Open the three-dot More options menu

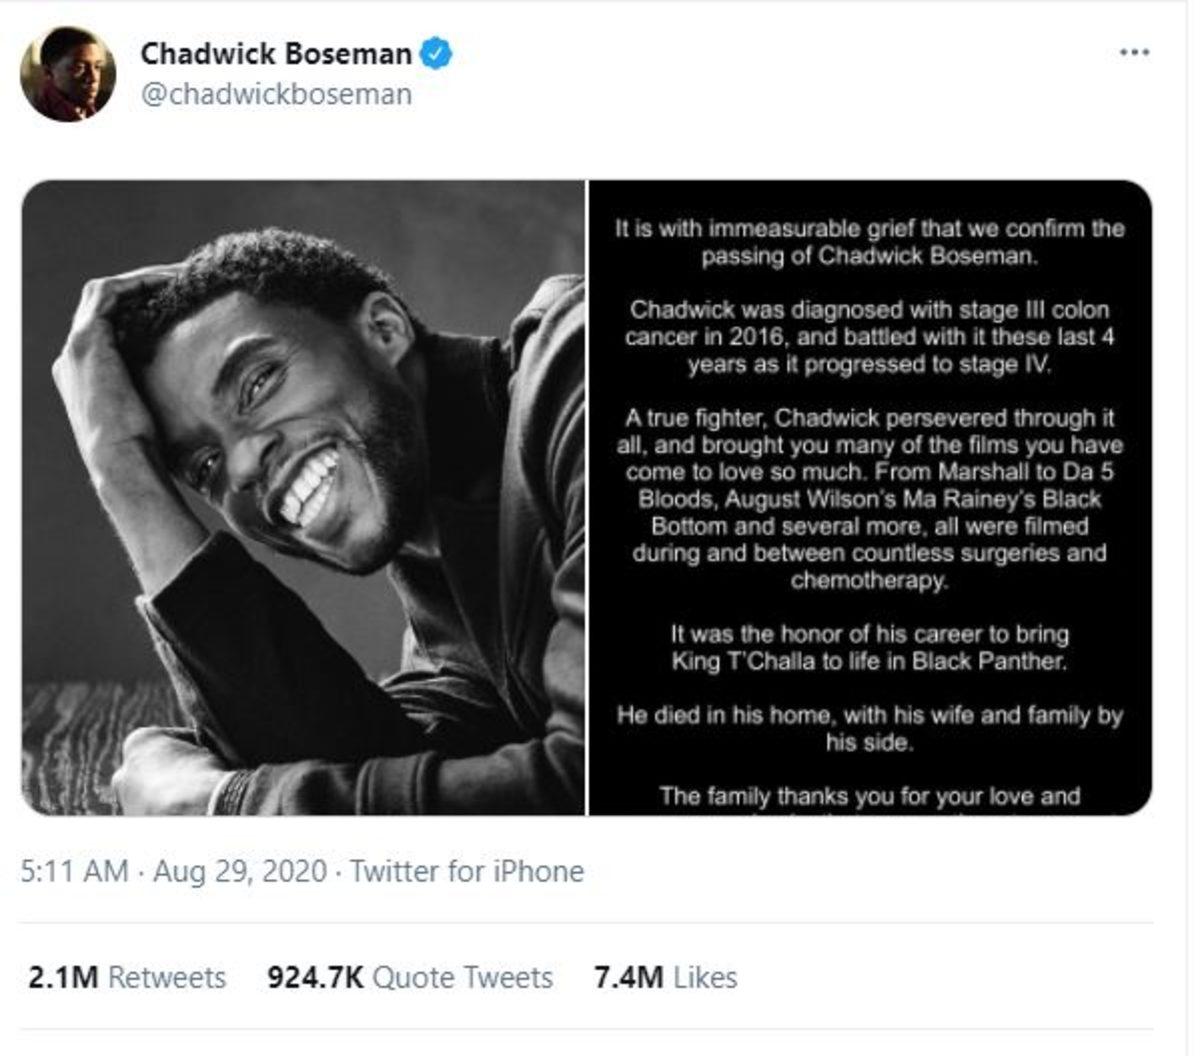tap(1134, 53)
